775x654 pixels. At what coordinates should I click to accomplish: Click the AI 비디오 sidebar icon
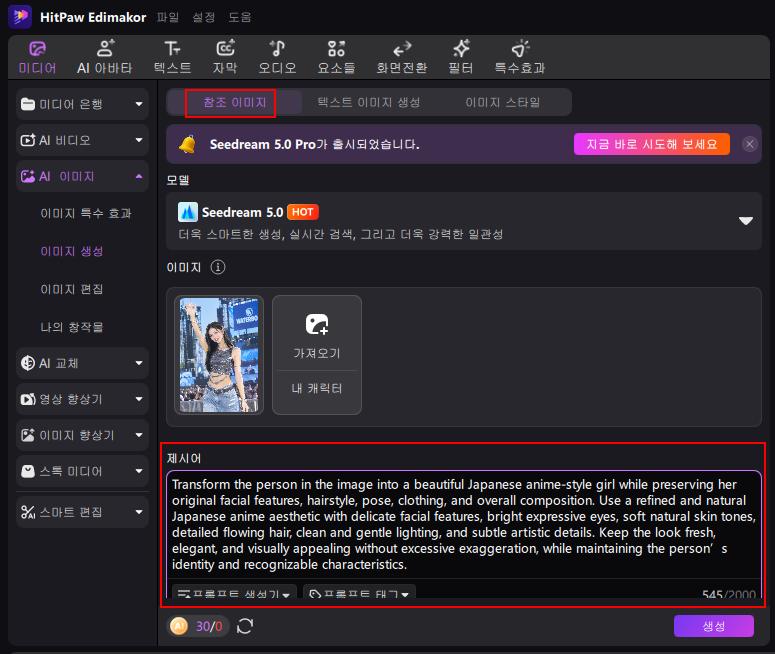(x=28, y=140)
